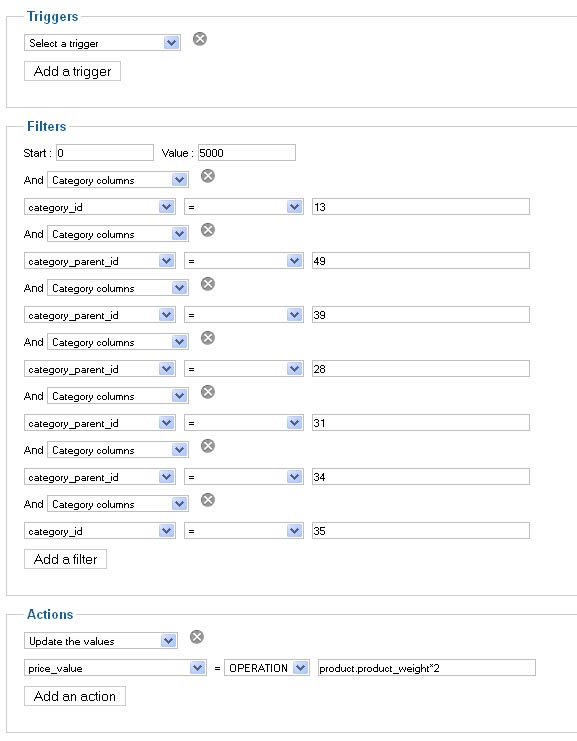Screen dimensions: 577x741
Task: Delete the category_id 35 filter
Action: point(208,500)
